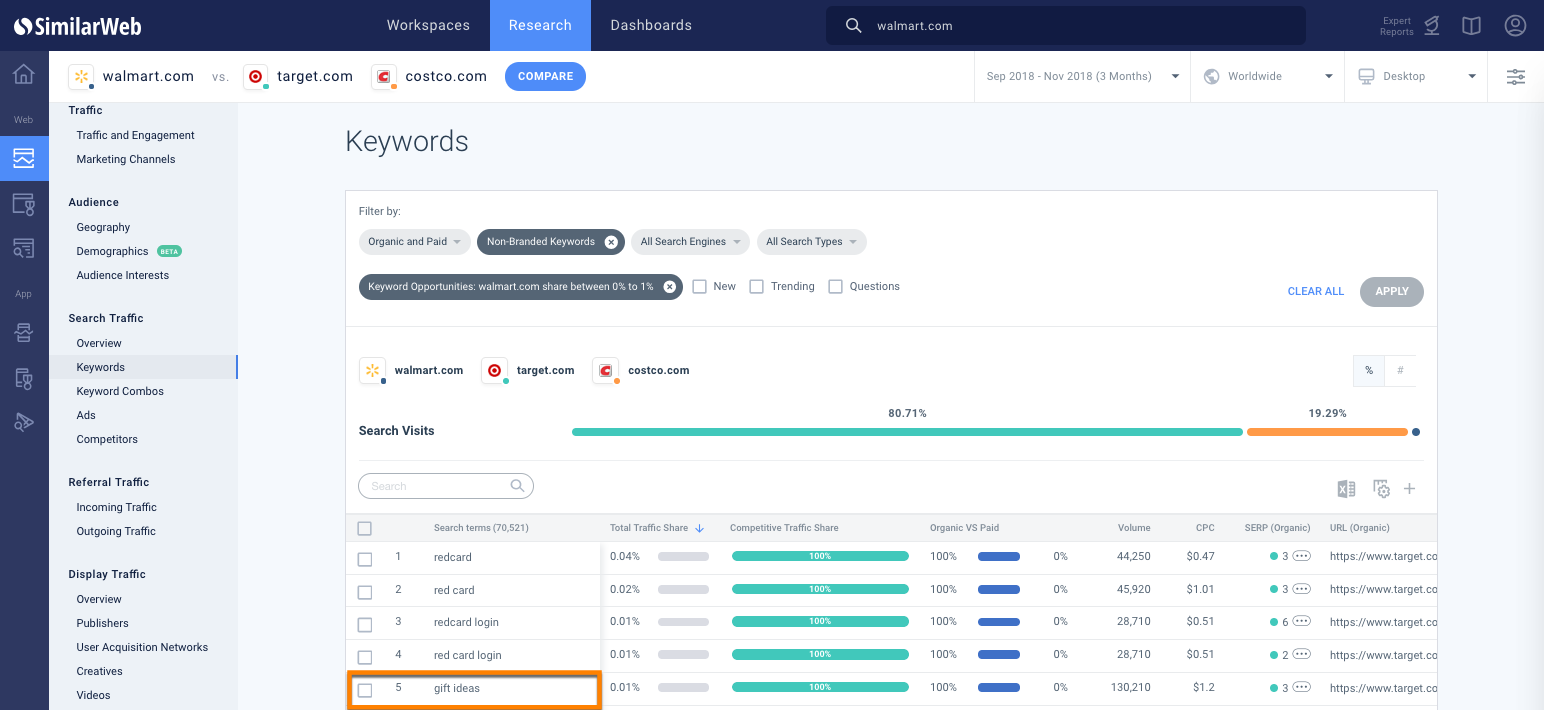1544x710 pixels.
Task: Open the Research tab
Action: tap(540, 25)
